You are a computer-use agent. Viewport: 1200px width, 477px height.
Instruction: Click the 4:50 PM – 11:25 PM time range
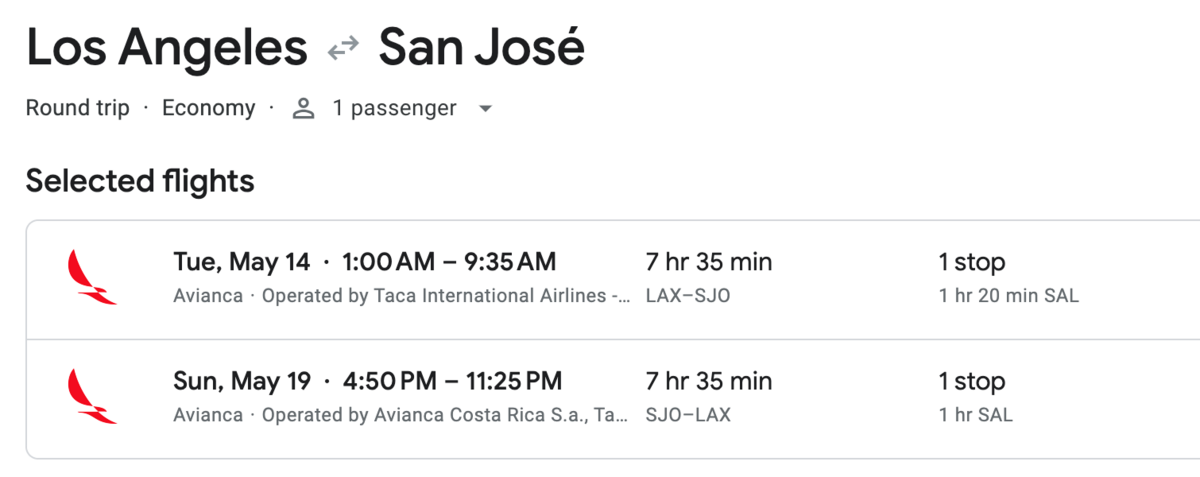coord(452,381)
